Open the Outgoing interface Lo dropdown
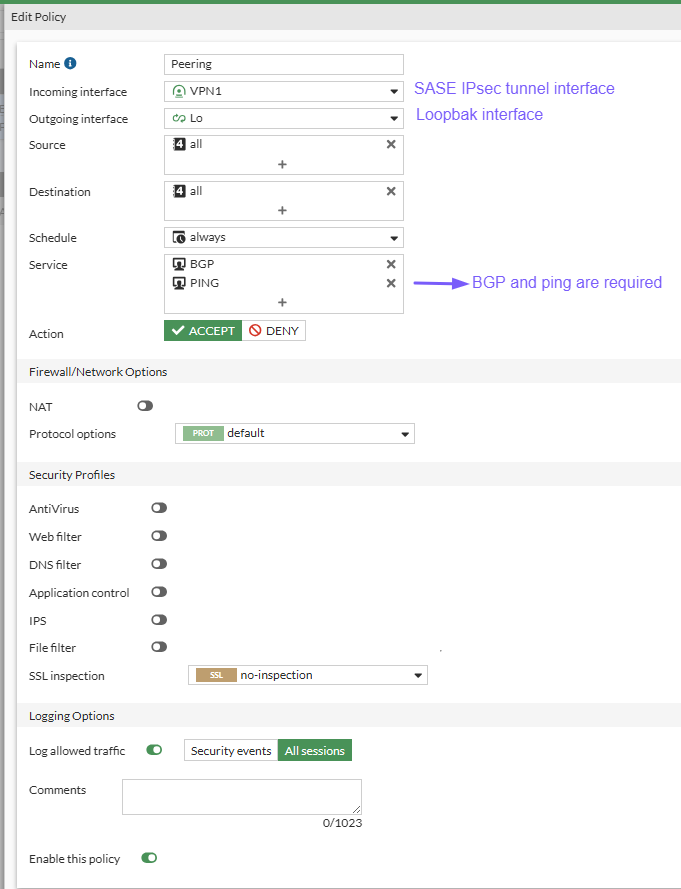This screenshot has height=889, width=681. [284, 119]
